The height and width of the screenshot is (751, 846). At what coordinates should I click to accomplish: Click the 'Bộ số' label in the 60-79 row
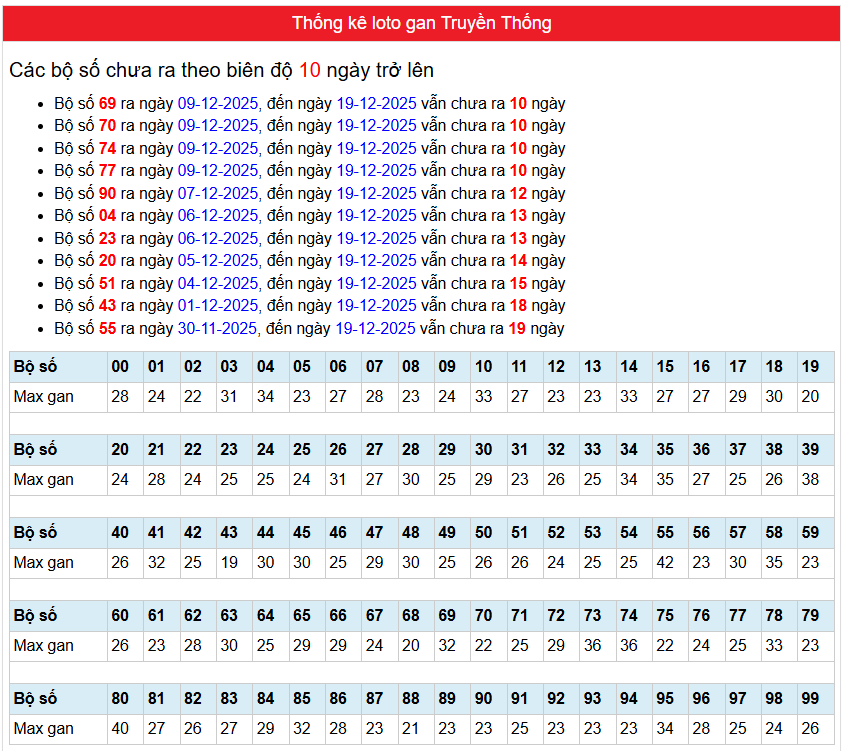click(x=36, y=616)
